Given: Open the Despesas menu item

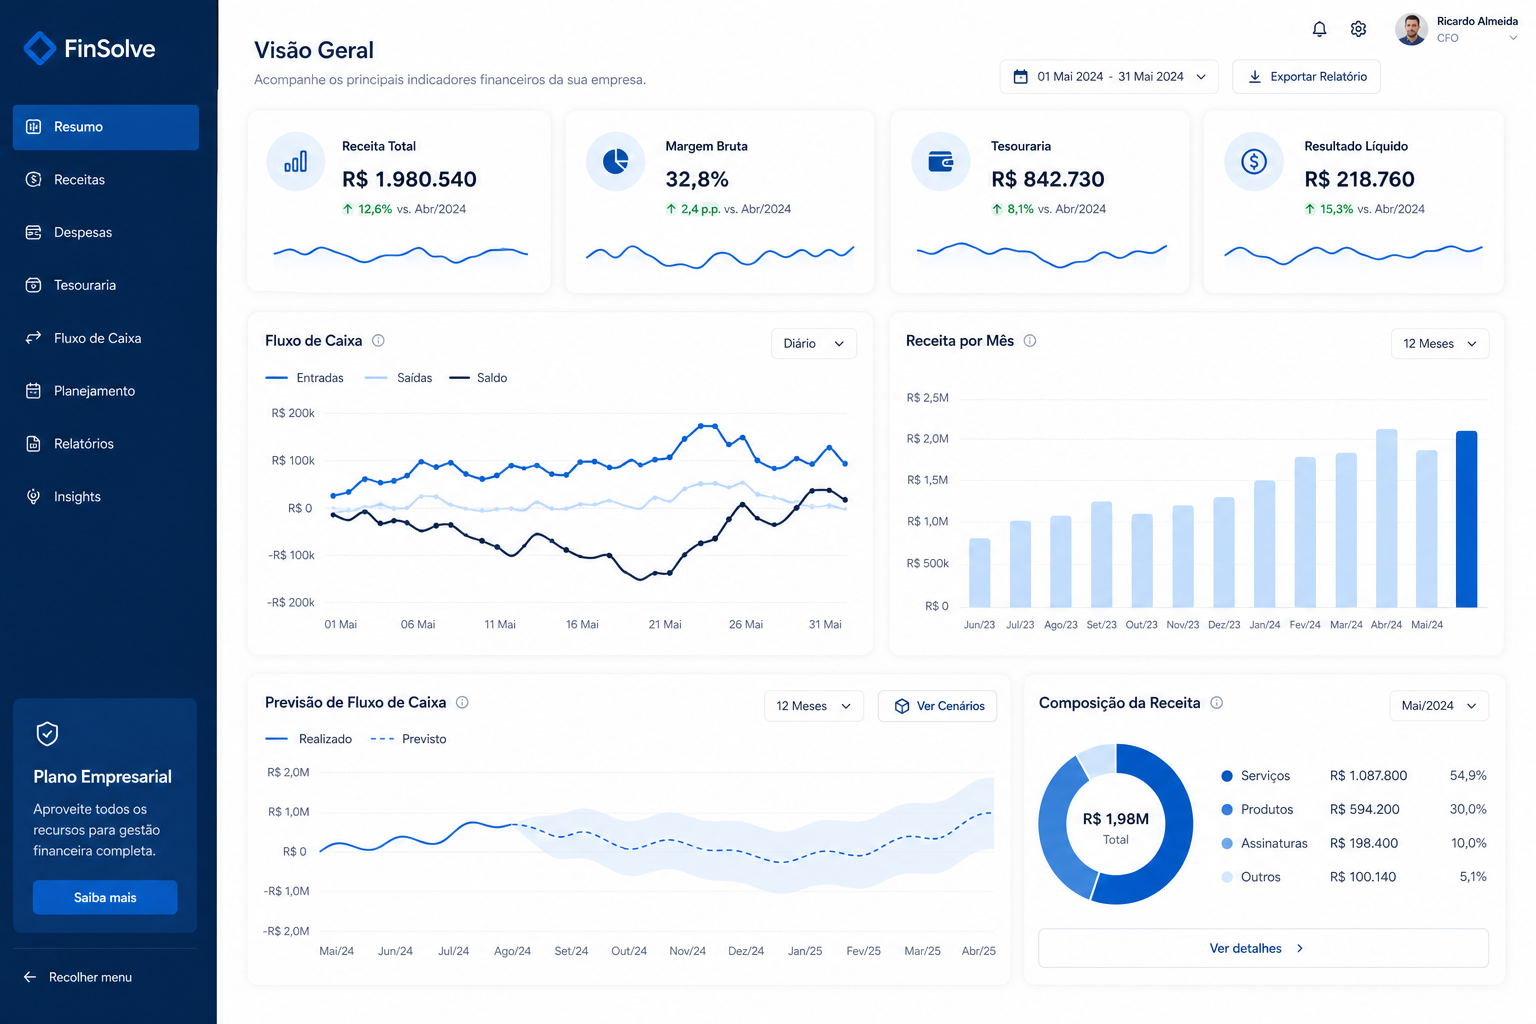Looking at the screenshot, I should tap(106, 232).
